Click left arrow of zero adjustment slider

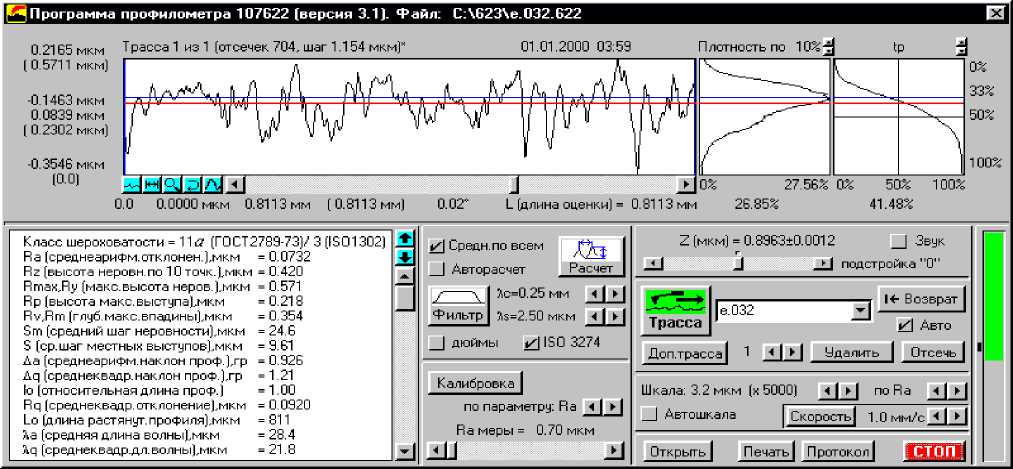point(653,263)
